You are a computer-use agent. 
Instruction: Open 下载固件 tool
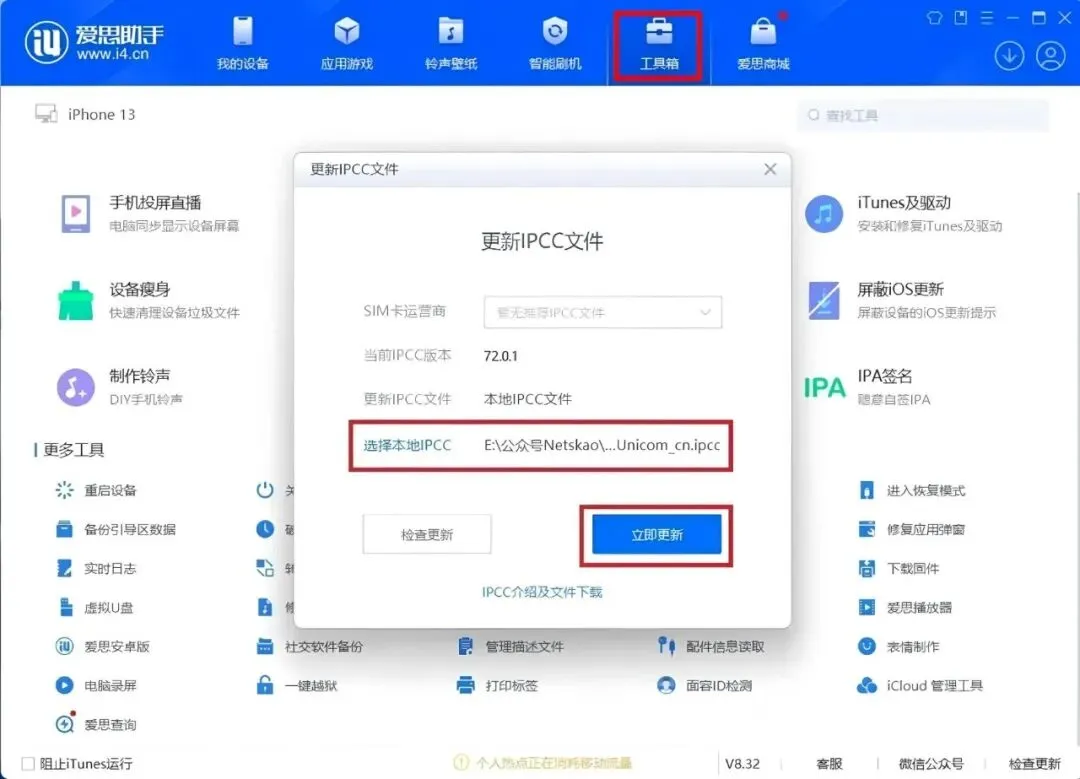(899, 568)
